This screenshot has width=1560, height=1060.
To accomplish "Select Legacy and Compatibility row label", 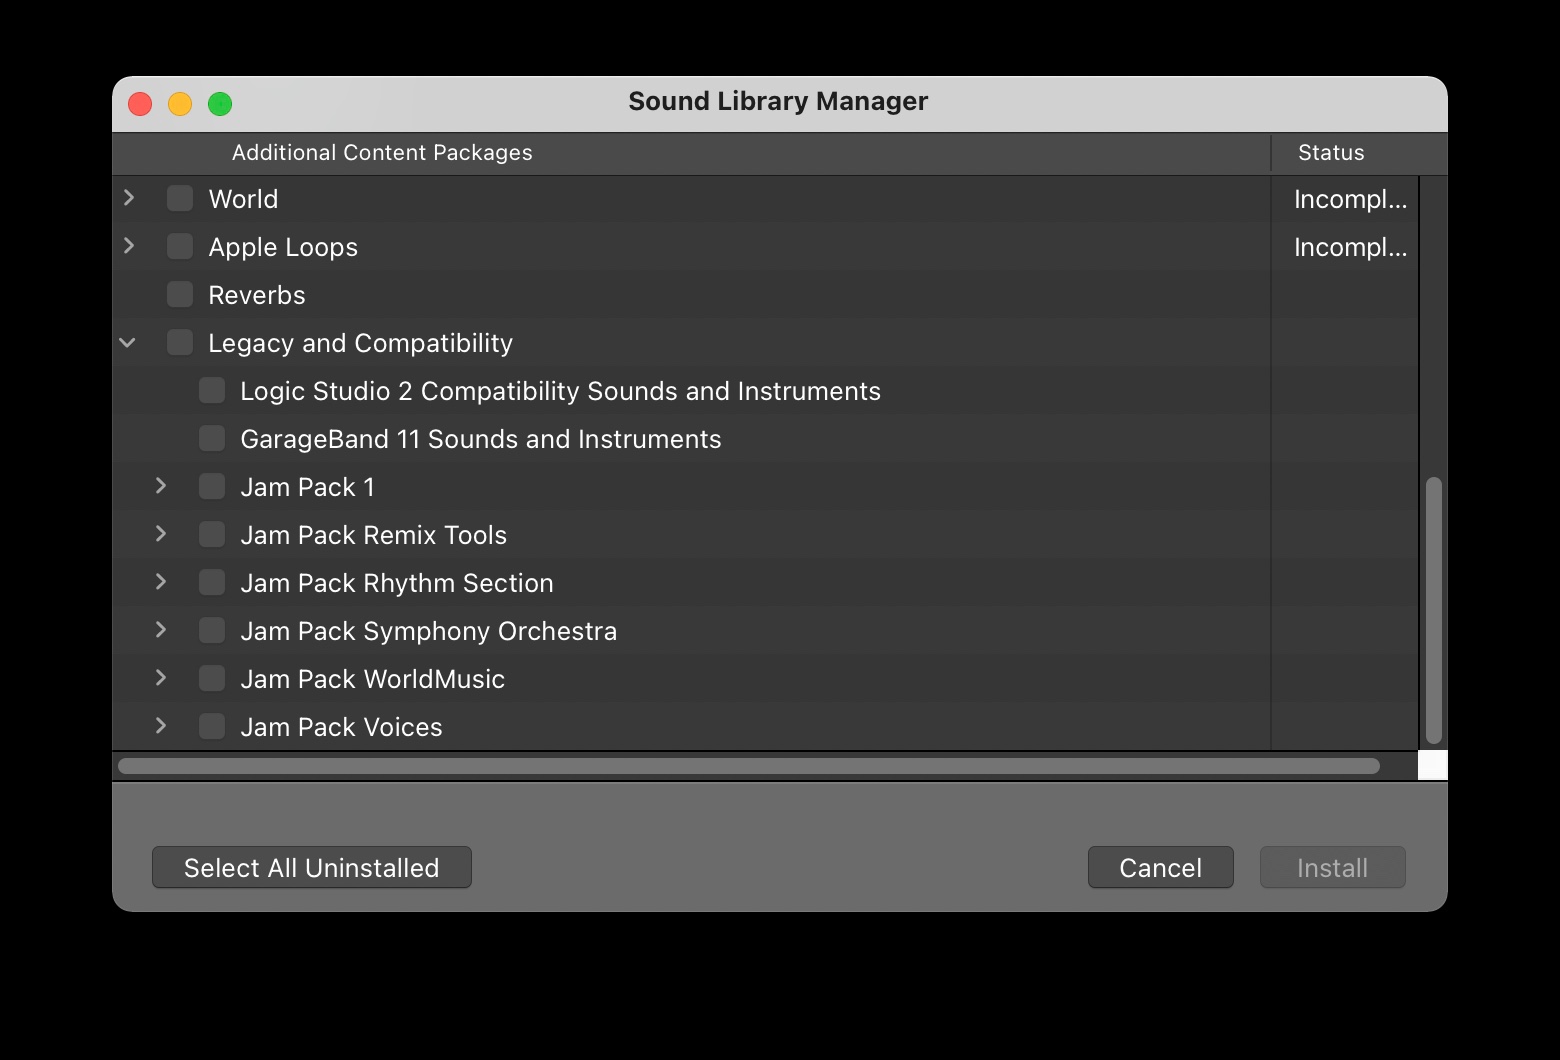I will (x=360, y=343).
